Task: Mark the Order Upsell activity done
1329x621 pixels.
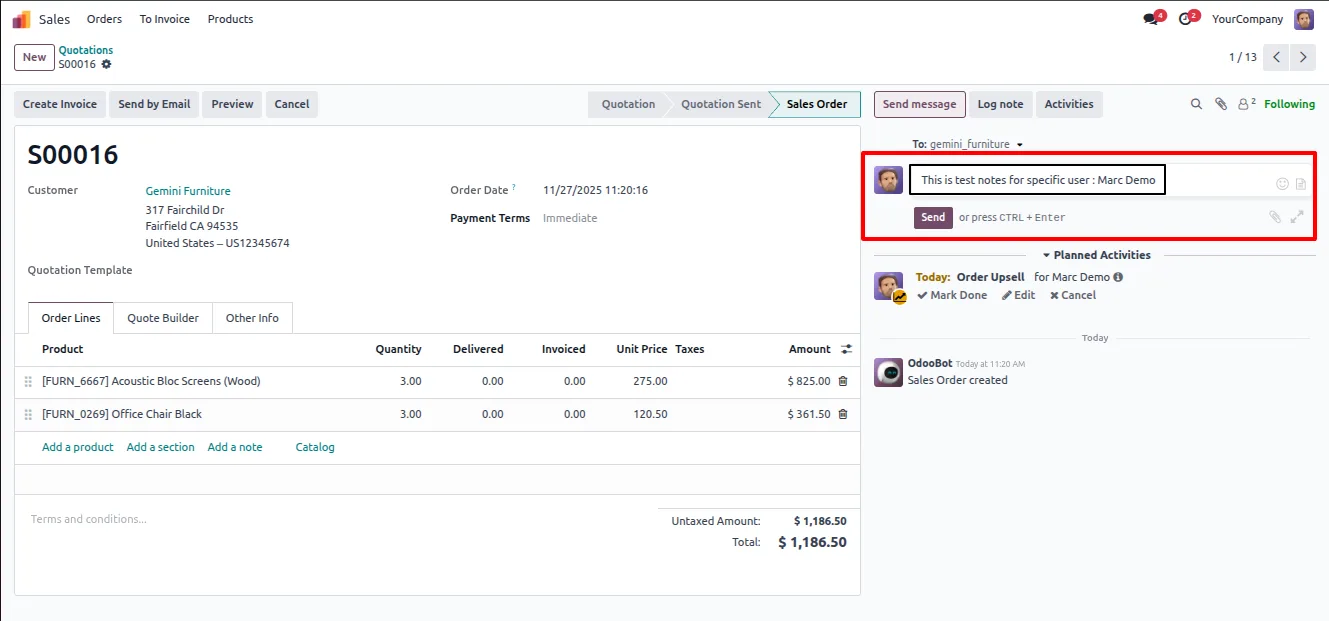Action: coord(952,295)
